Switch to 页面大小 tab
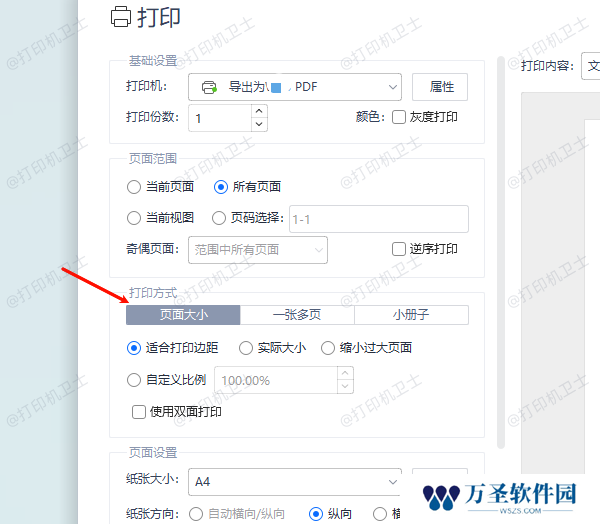 183,315
